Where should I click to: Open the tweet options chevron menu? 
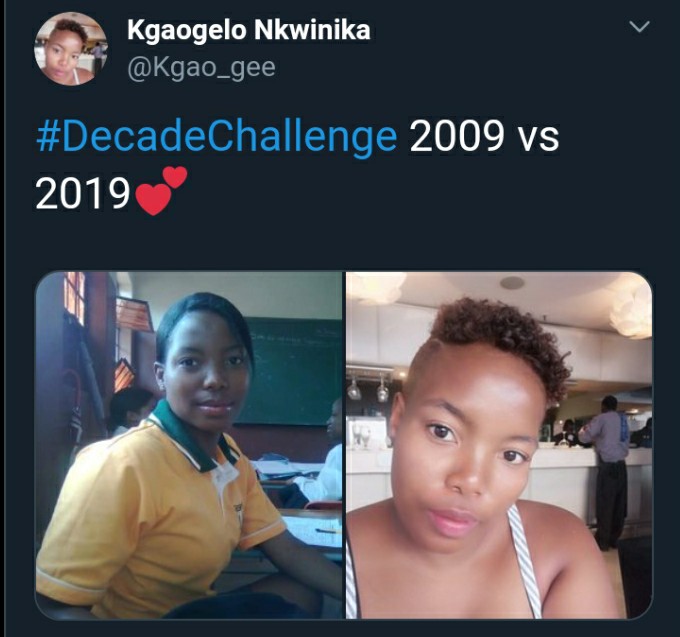coord(639,27)
